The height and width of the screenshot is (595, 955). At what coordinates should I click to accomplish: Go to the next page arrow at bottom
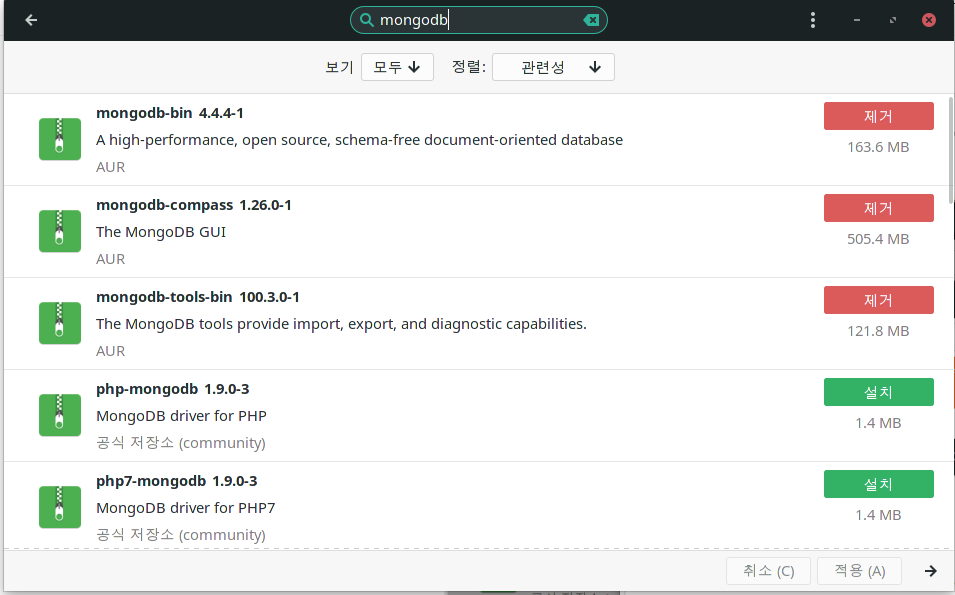pos(930,571)
